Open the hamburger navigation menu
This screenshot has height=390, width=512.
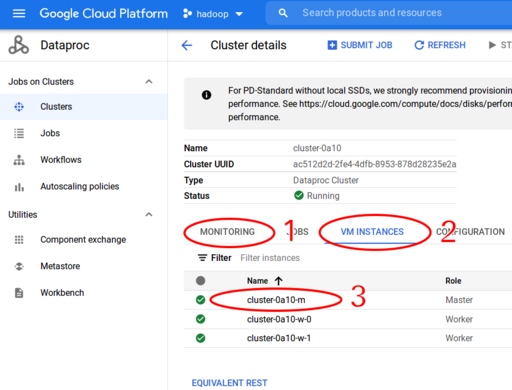tap(19, 14)
